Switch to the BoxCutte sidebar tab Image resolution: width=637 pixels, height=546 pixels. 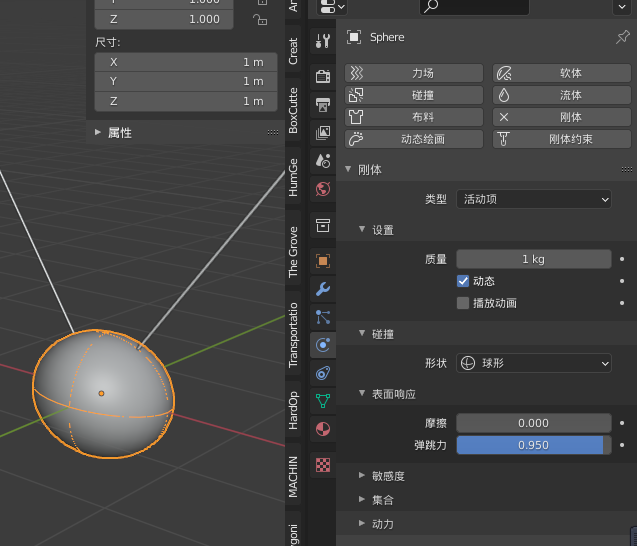(x=293, y=110)
